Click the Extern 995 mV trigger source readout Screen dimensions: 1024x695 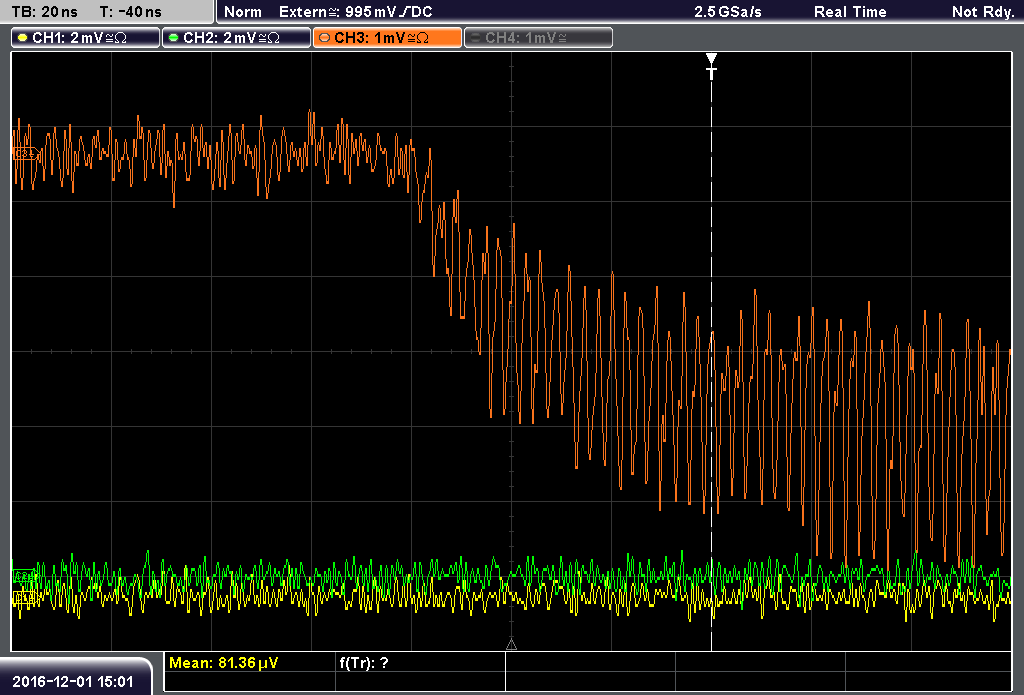[355, 12]
